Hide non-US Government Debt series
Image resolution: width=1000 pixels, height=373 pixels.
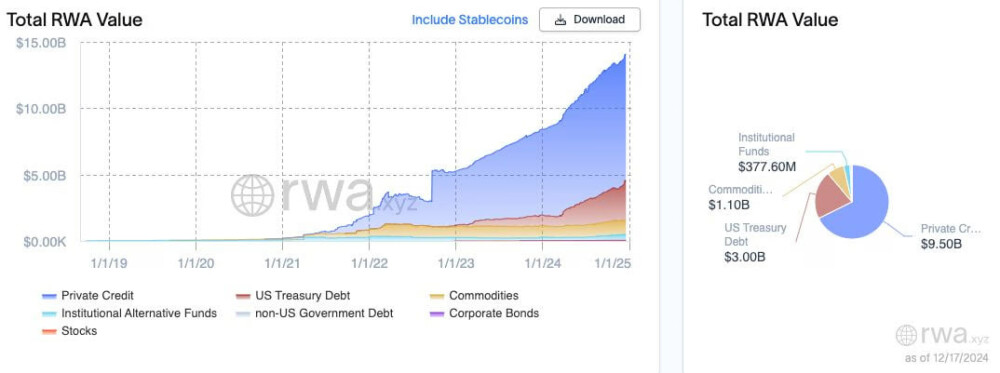pyautogui.click(x=314, y=313)
